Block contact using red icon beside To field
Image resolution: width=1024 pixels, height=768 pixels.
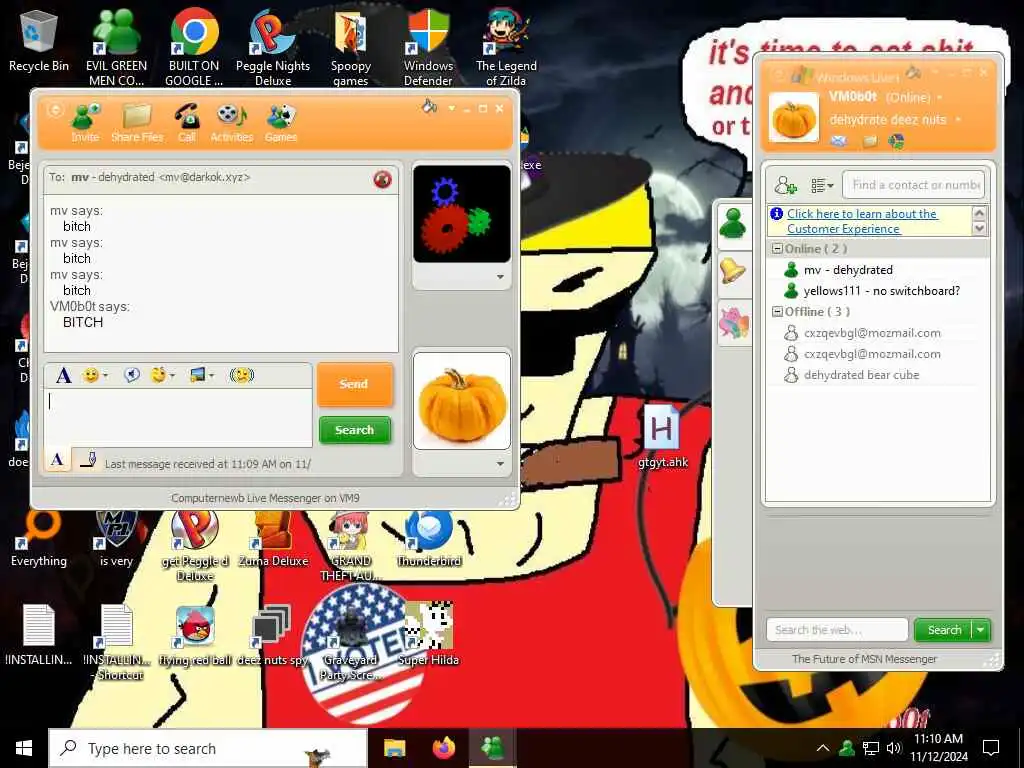[383, 179]
